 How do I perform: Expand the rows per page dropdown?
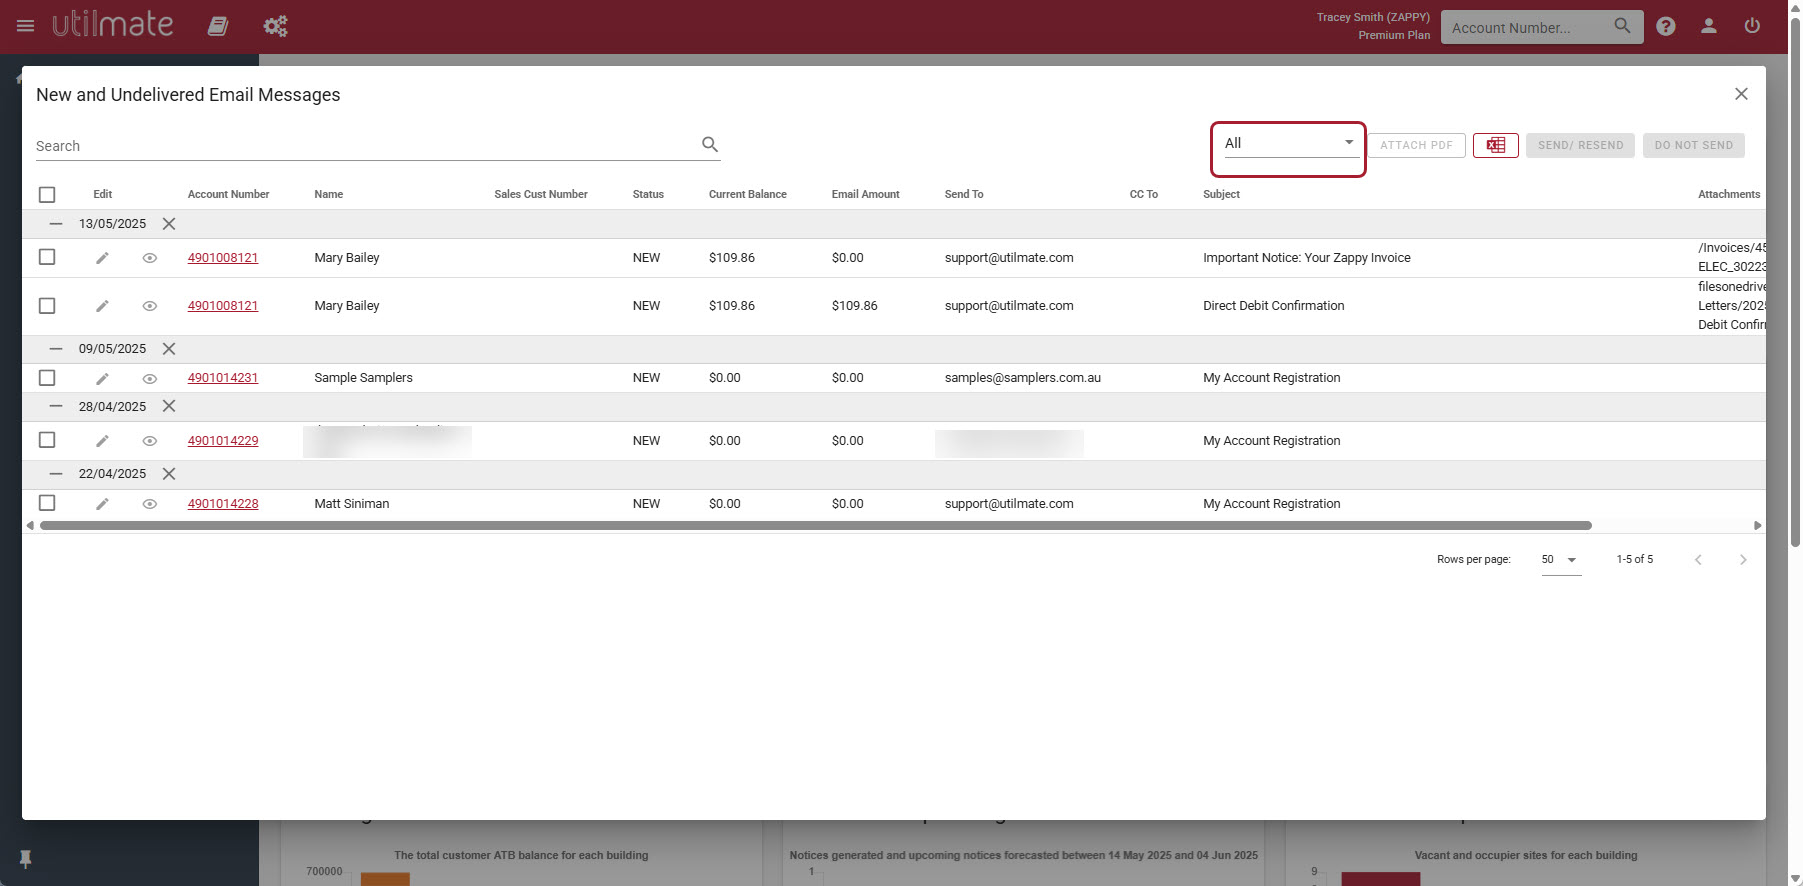pos(1560,560)
